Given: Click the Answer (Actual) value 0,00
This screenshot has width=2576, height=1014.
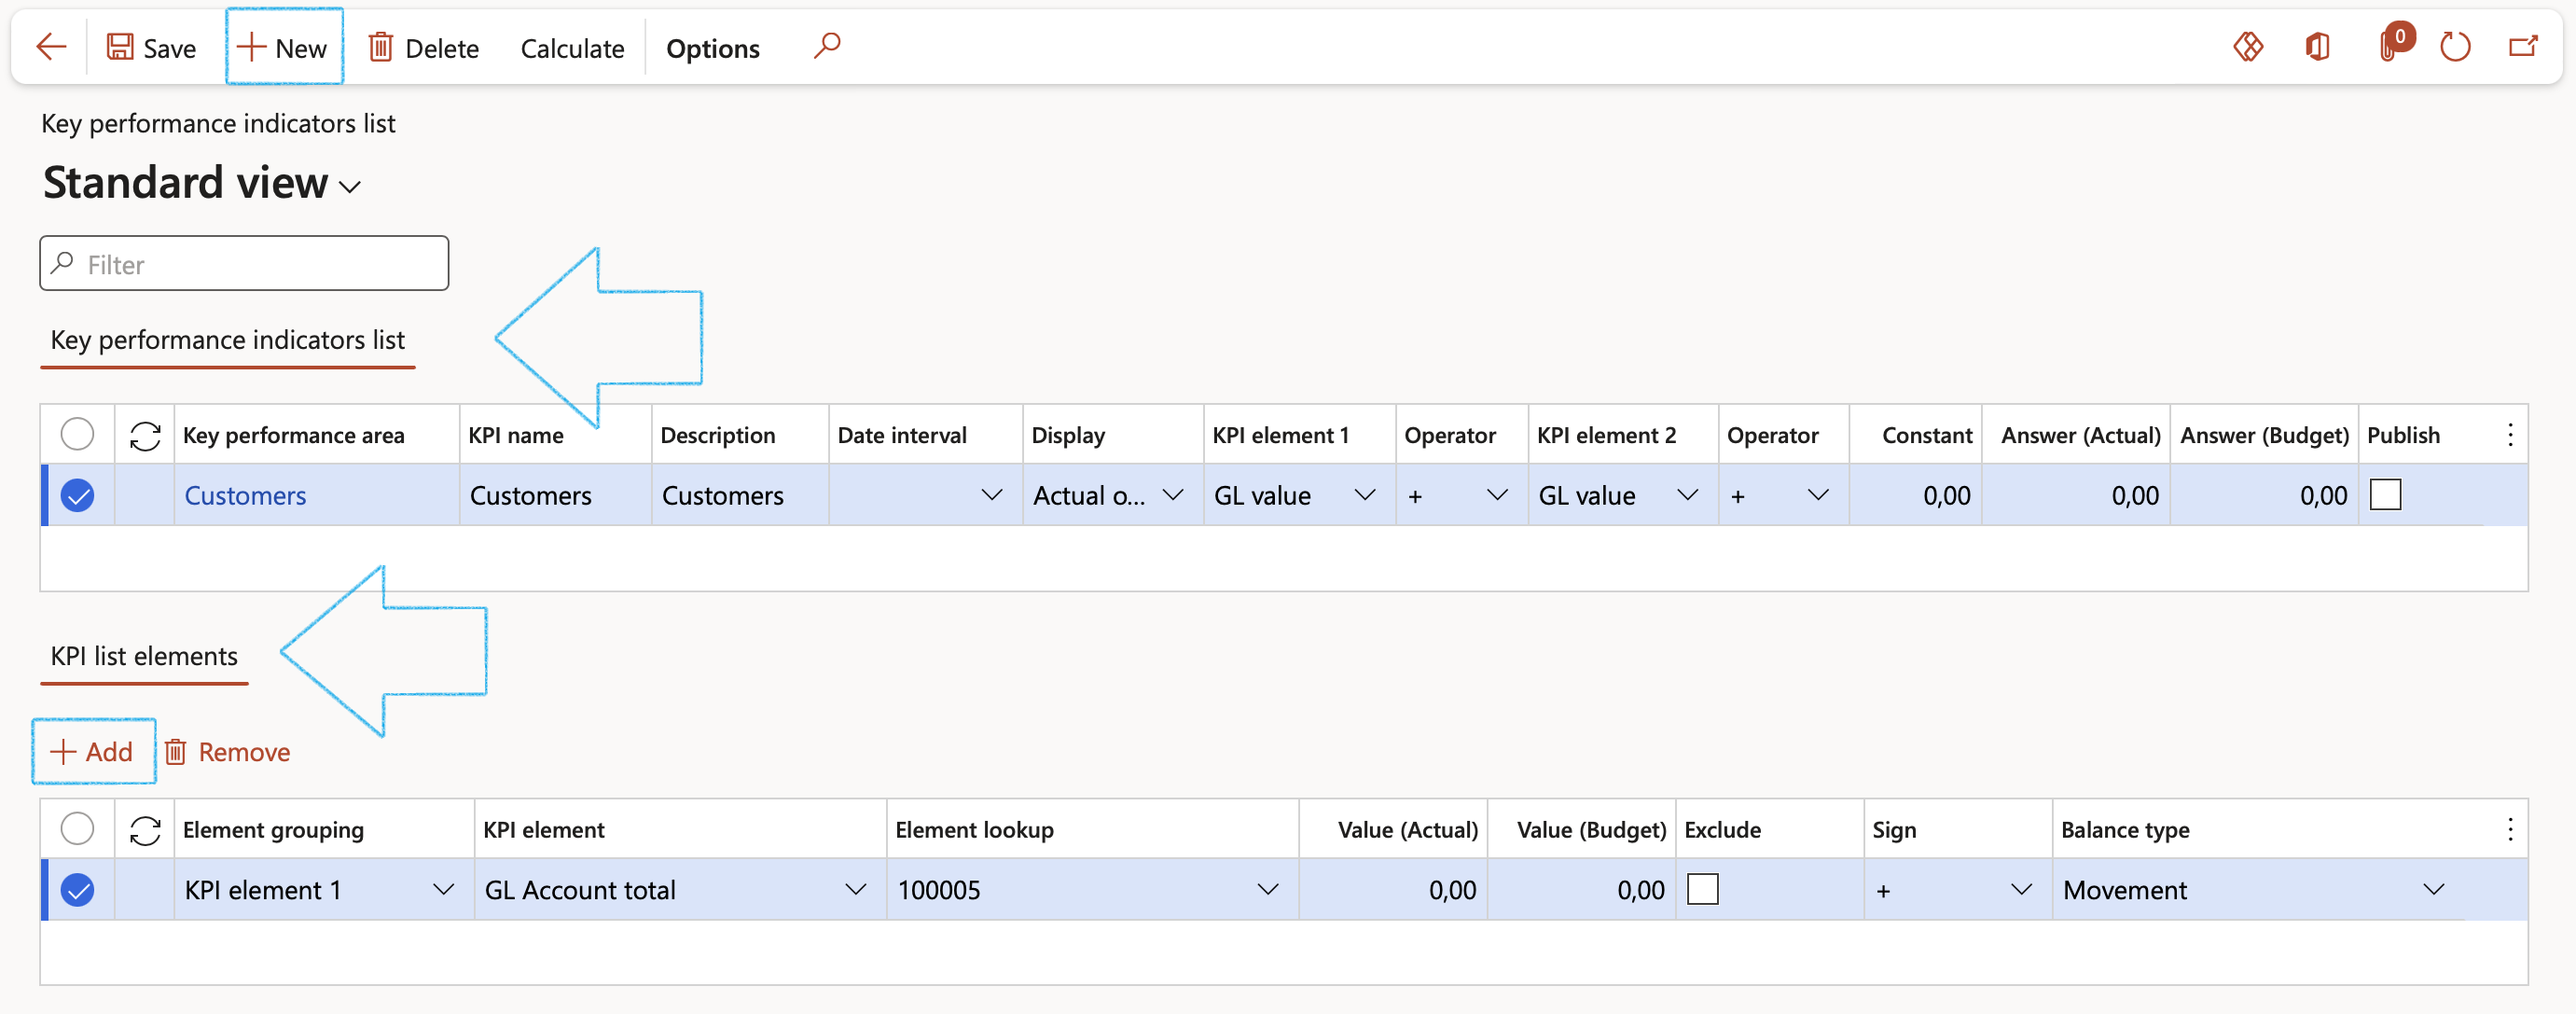Looking at the screenshot, I should coord(2075,495).
